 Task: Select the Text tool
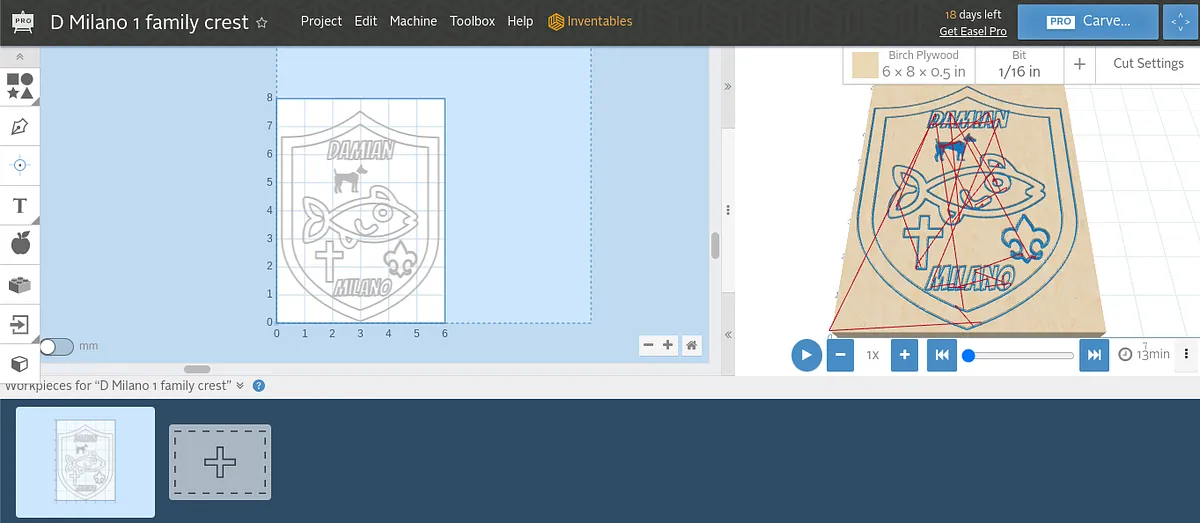coord(19,205)
